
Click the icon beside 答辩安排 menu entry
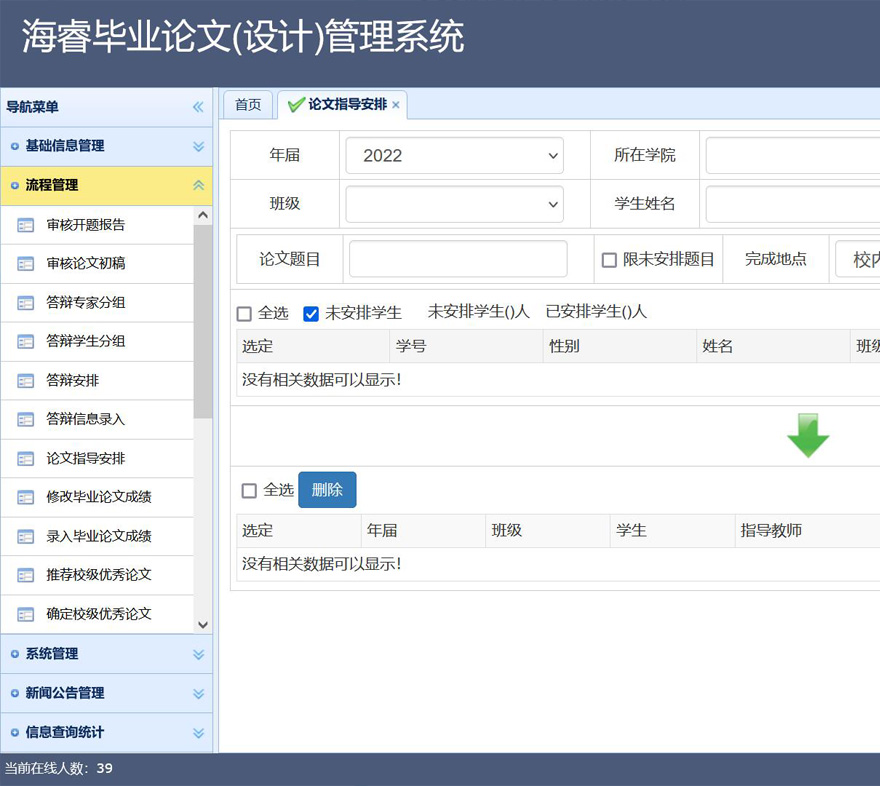tap(26, 381)
